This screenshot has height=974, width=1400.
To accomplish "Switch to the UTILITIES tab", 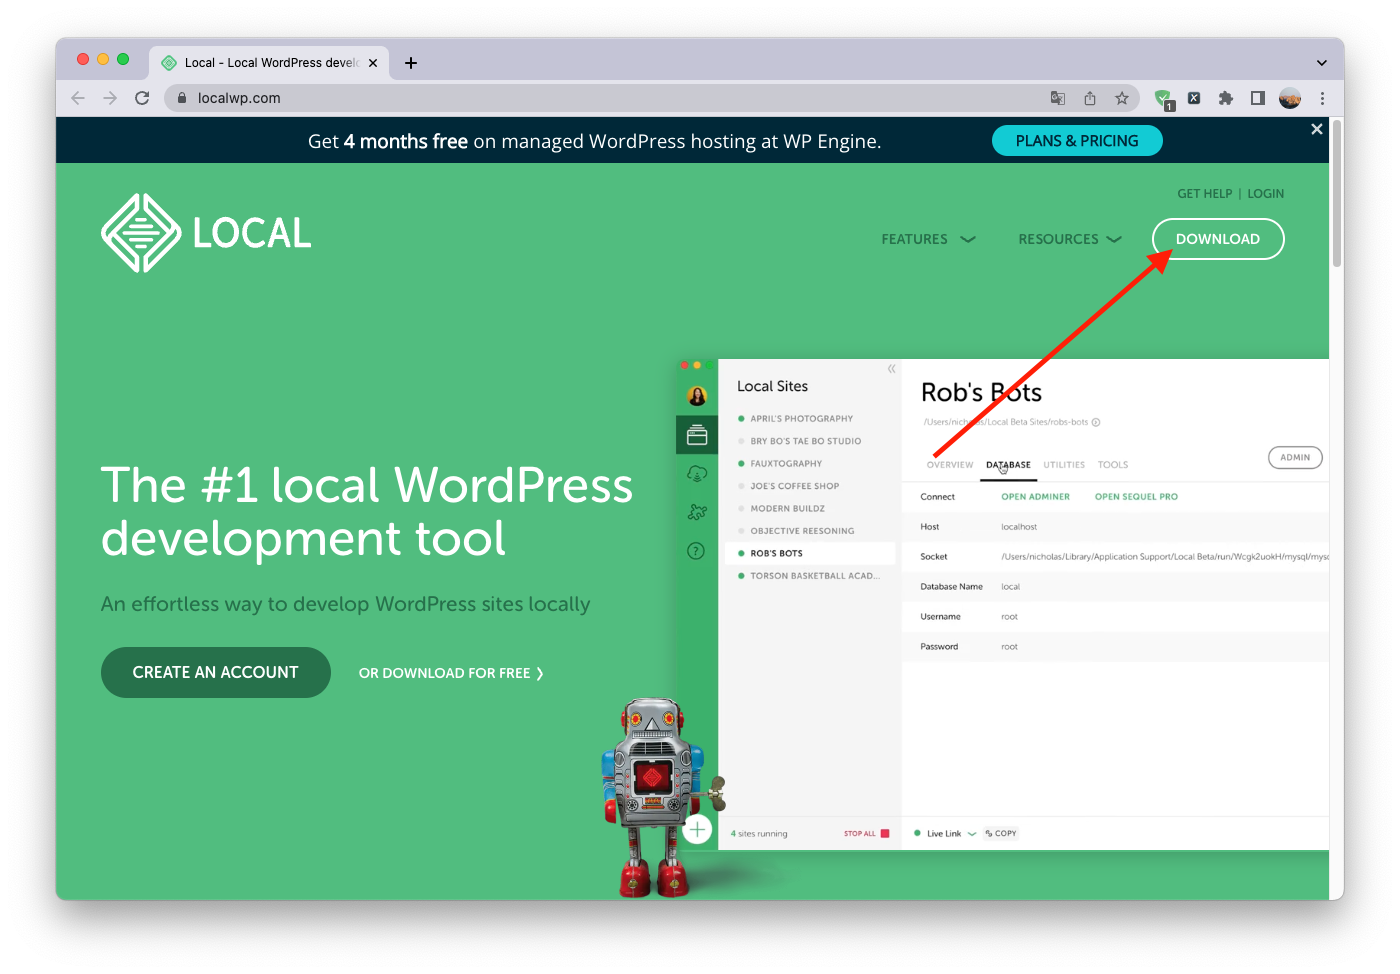I will tap(1064, 465).
